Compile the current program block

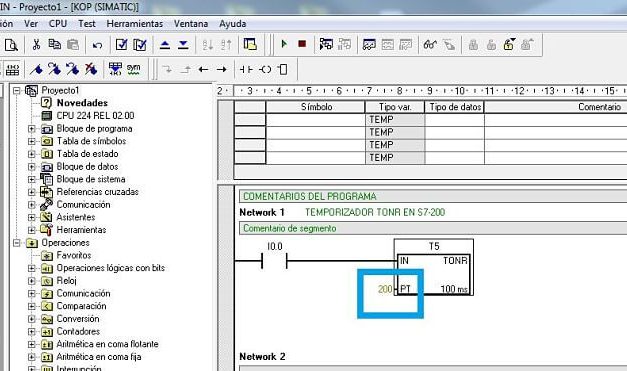[x=121, y=44]
